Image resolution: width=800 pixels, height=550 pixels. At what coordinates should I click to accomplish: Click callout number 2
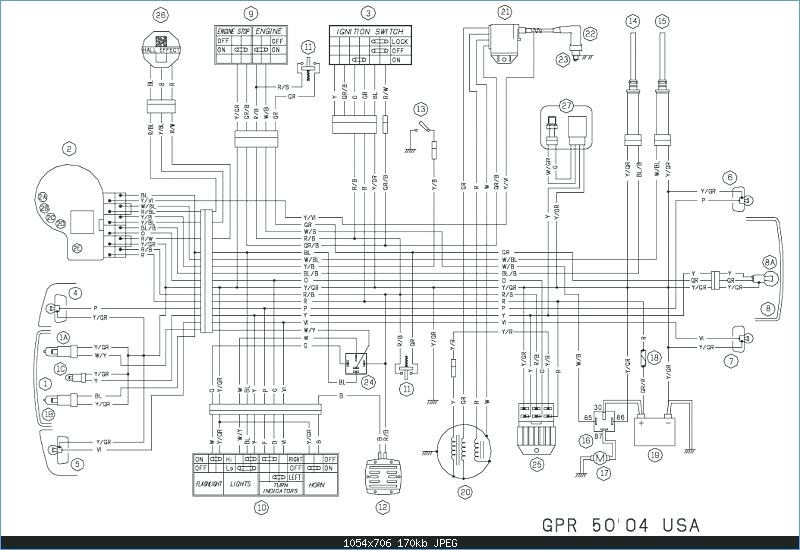[x=68, y=149]
